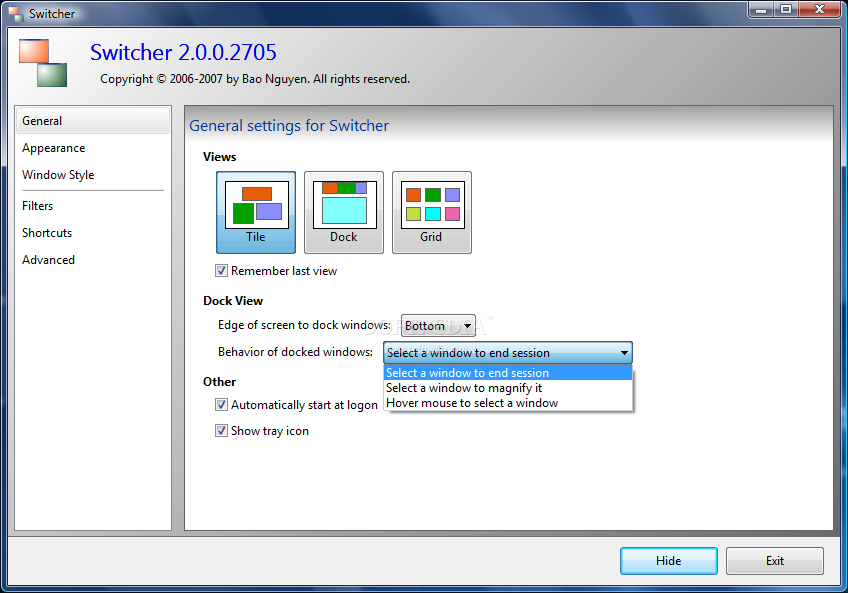Close the Switcher window
This screenshot has width=848, height=593.
tap(819, 10)
